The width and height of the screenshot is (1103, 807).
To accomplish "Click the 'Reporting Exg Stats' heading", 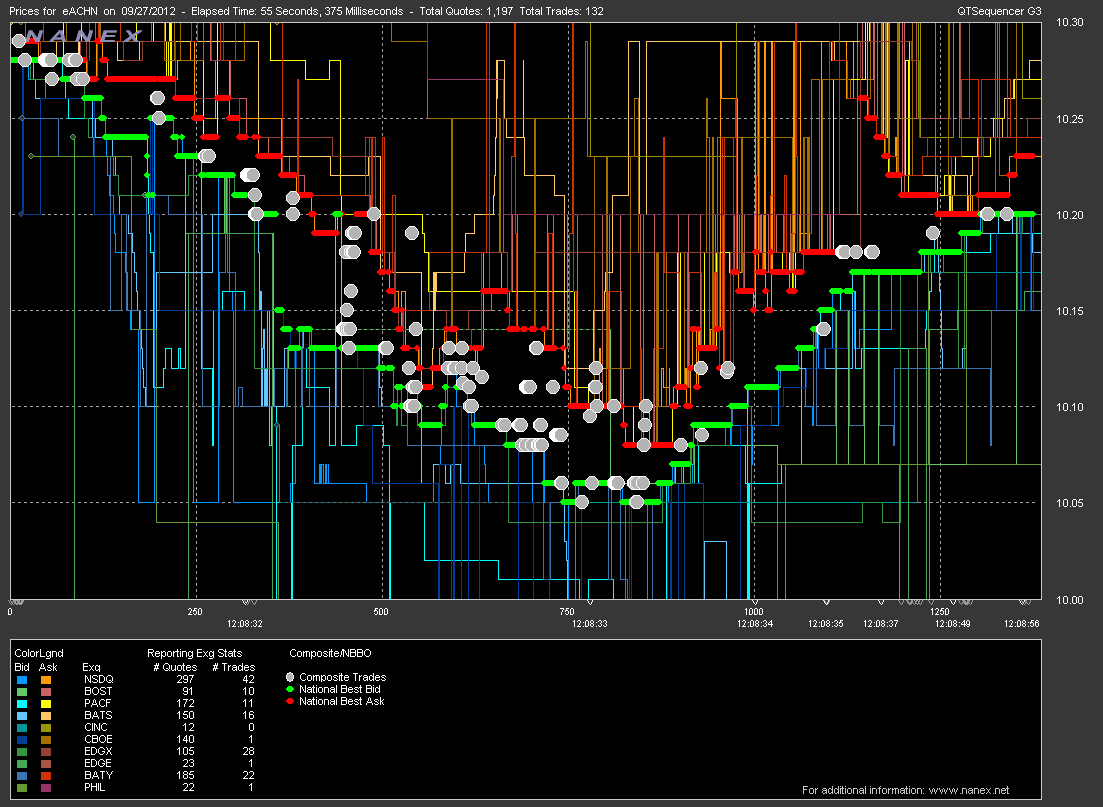I will (x=194, y=653).
